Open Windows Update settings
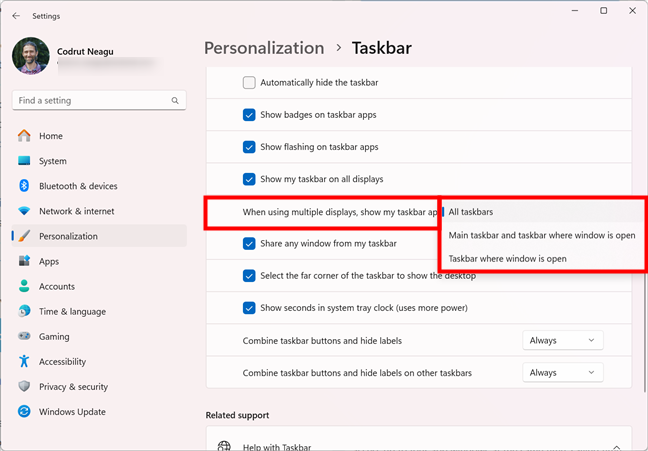Viewport: 648px width, 451px height. click(x=99, y=412)
